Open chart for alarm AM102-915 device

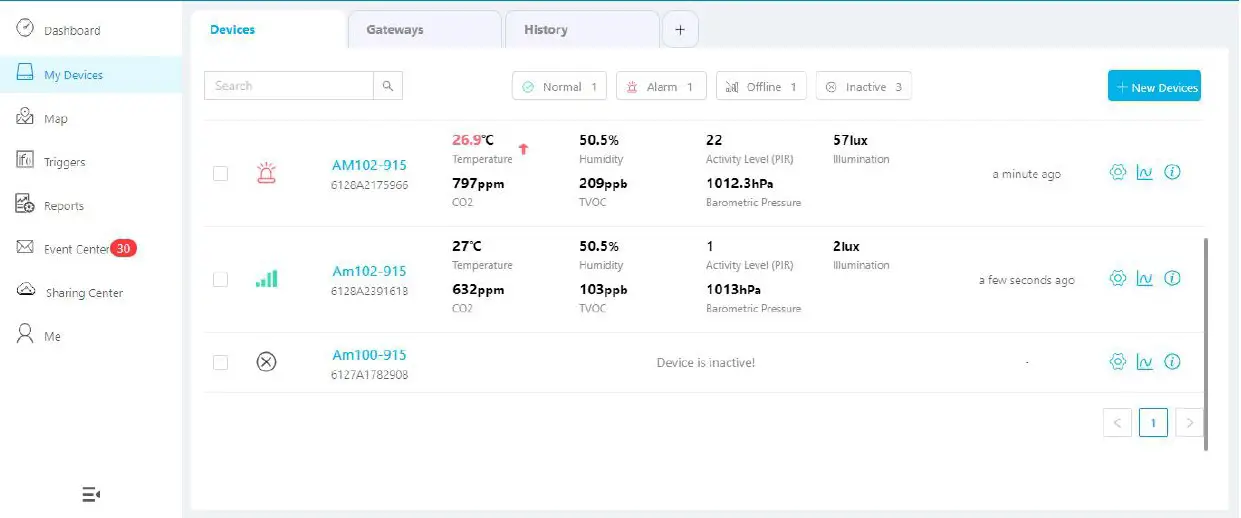1145,172
